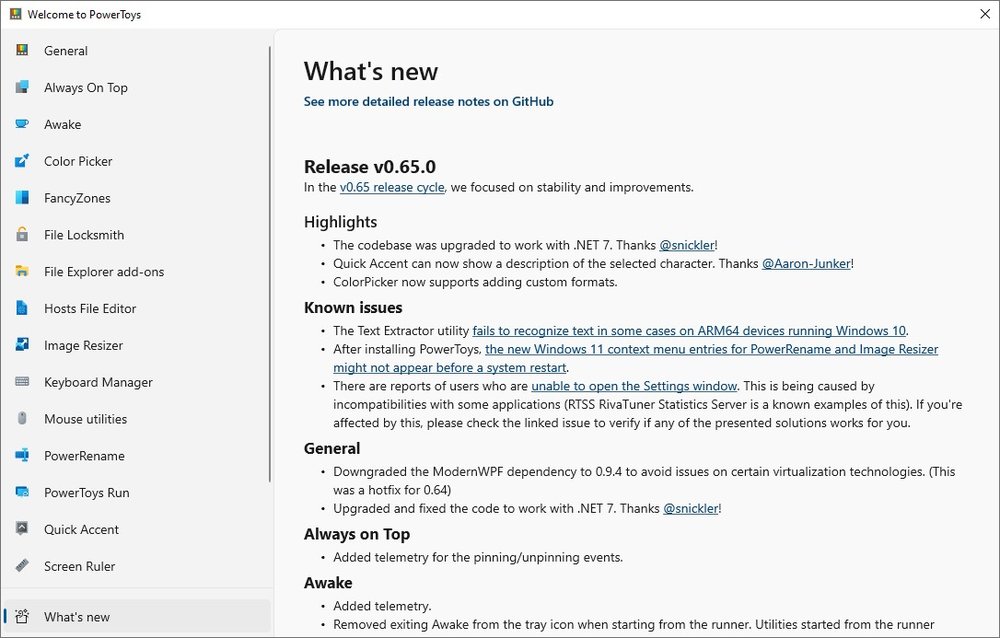1000x638 pixels.
Task: Click the Awake coffee cup icon
Action: [22, 124]
